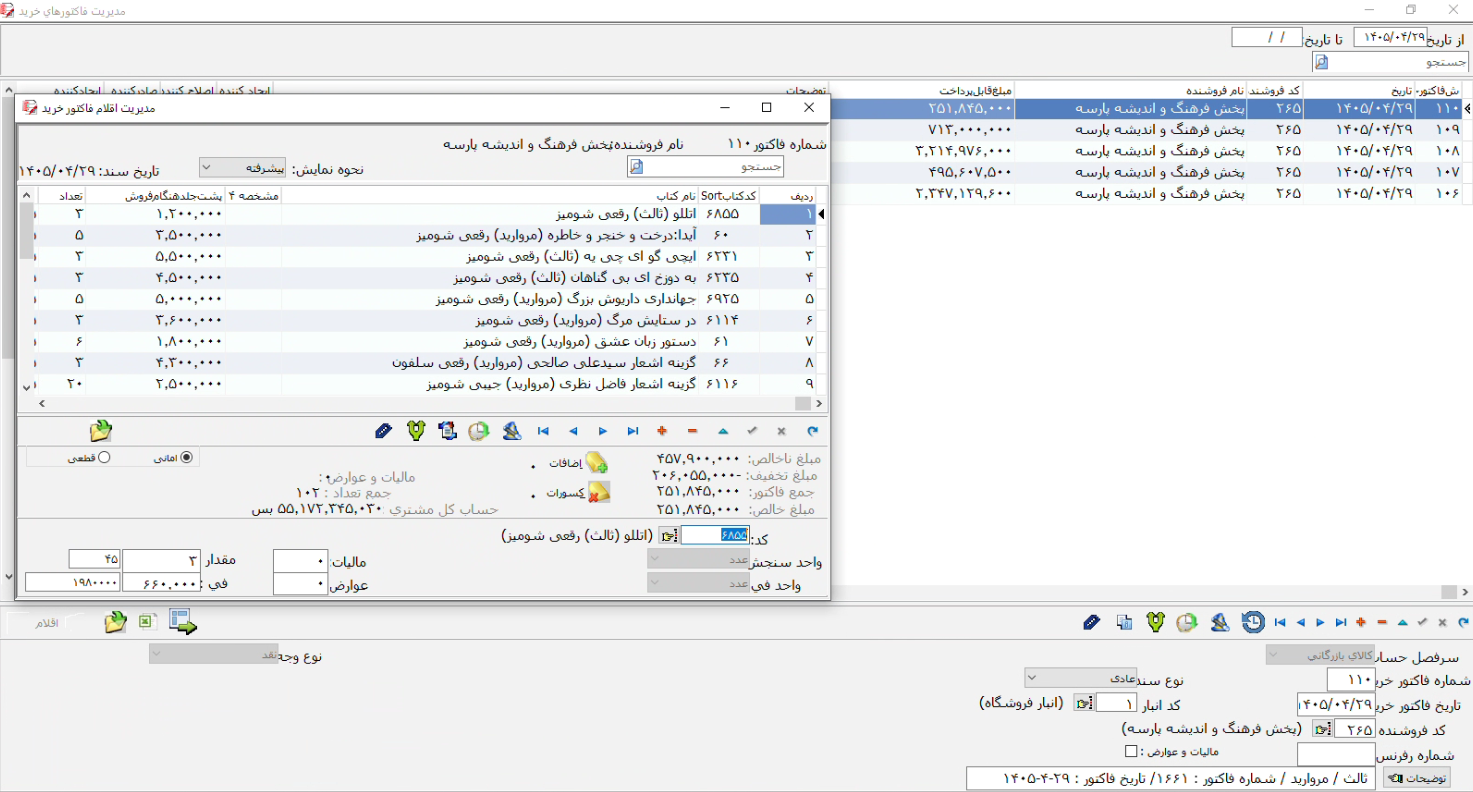Click the stamp icon in items dialog toolbar
Viewport: 1473px width, 792px height.
click(x=512, y=431)
